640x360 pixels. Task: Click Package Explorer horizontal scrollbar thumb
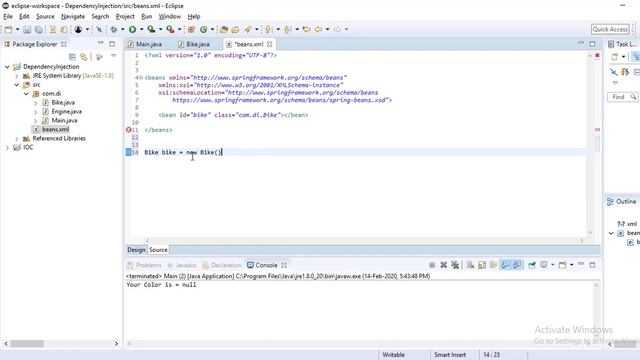point(27,344)
